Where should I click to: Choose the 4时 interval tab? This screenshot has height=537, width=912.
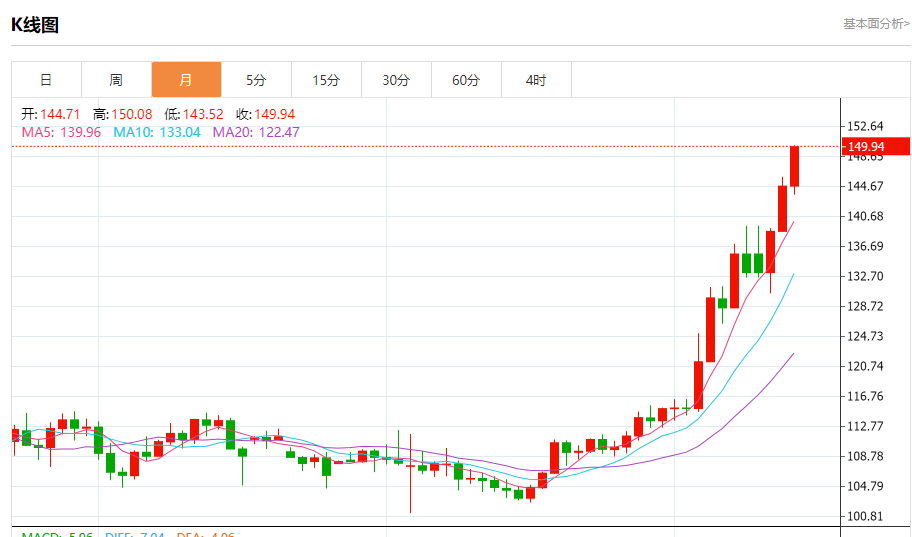[536, 80]
